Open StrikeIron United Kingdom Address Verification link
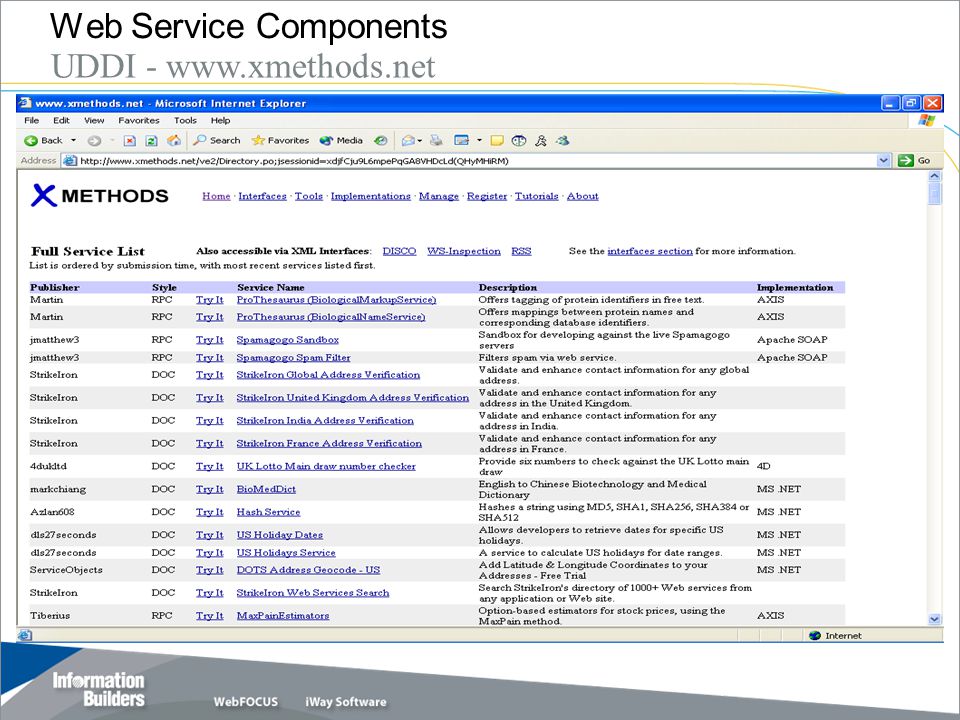Screen dimensions: 960x720 (353, 397)
